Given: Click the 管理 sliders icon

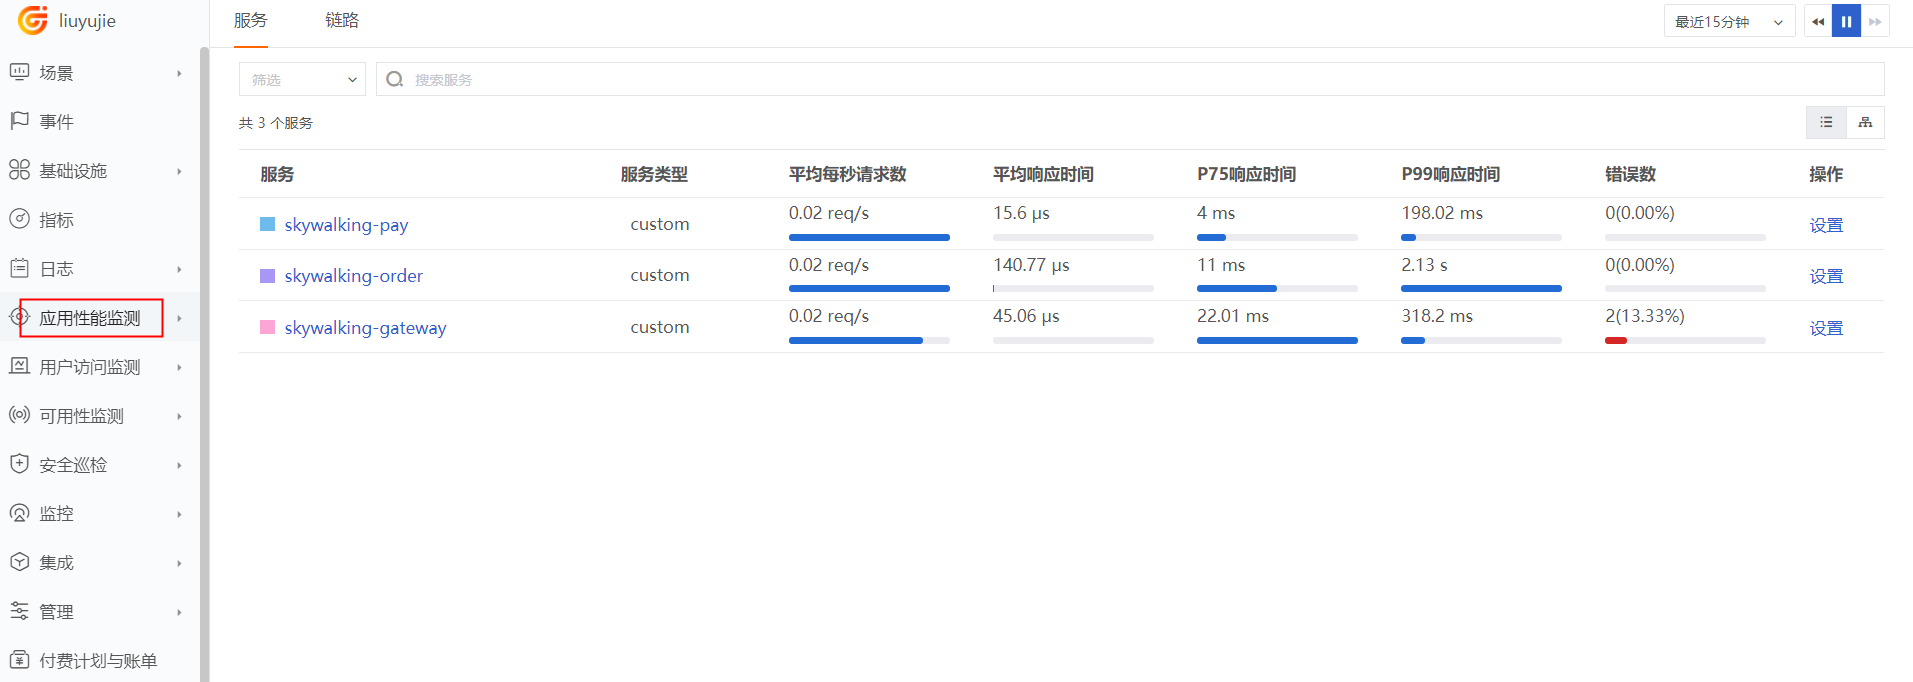Looking at the screenshot, I should pyautogui.click(x=19, y=611).
